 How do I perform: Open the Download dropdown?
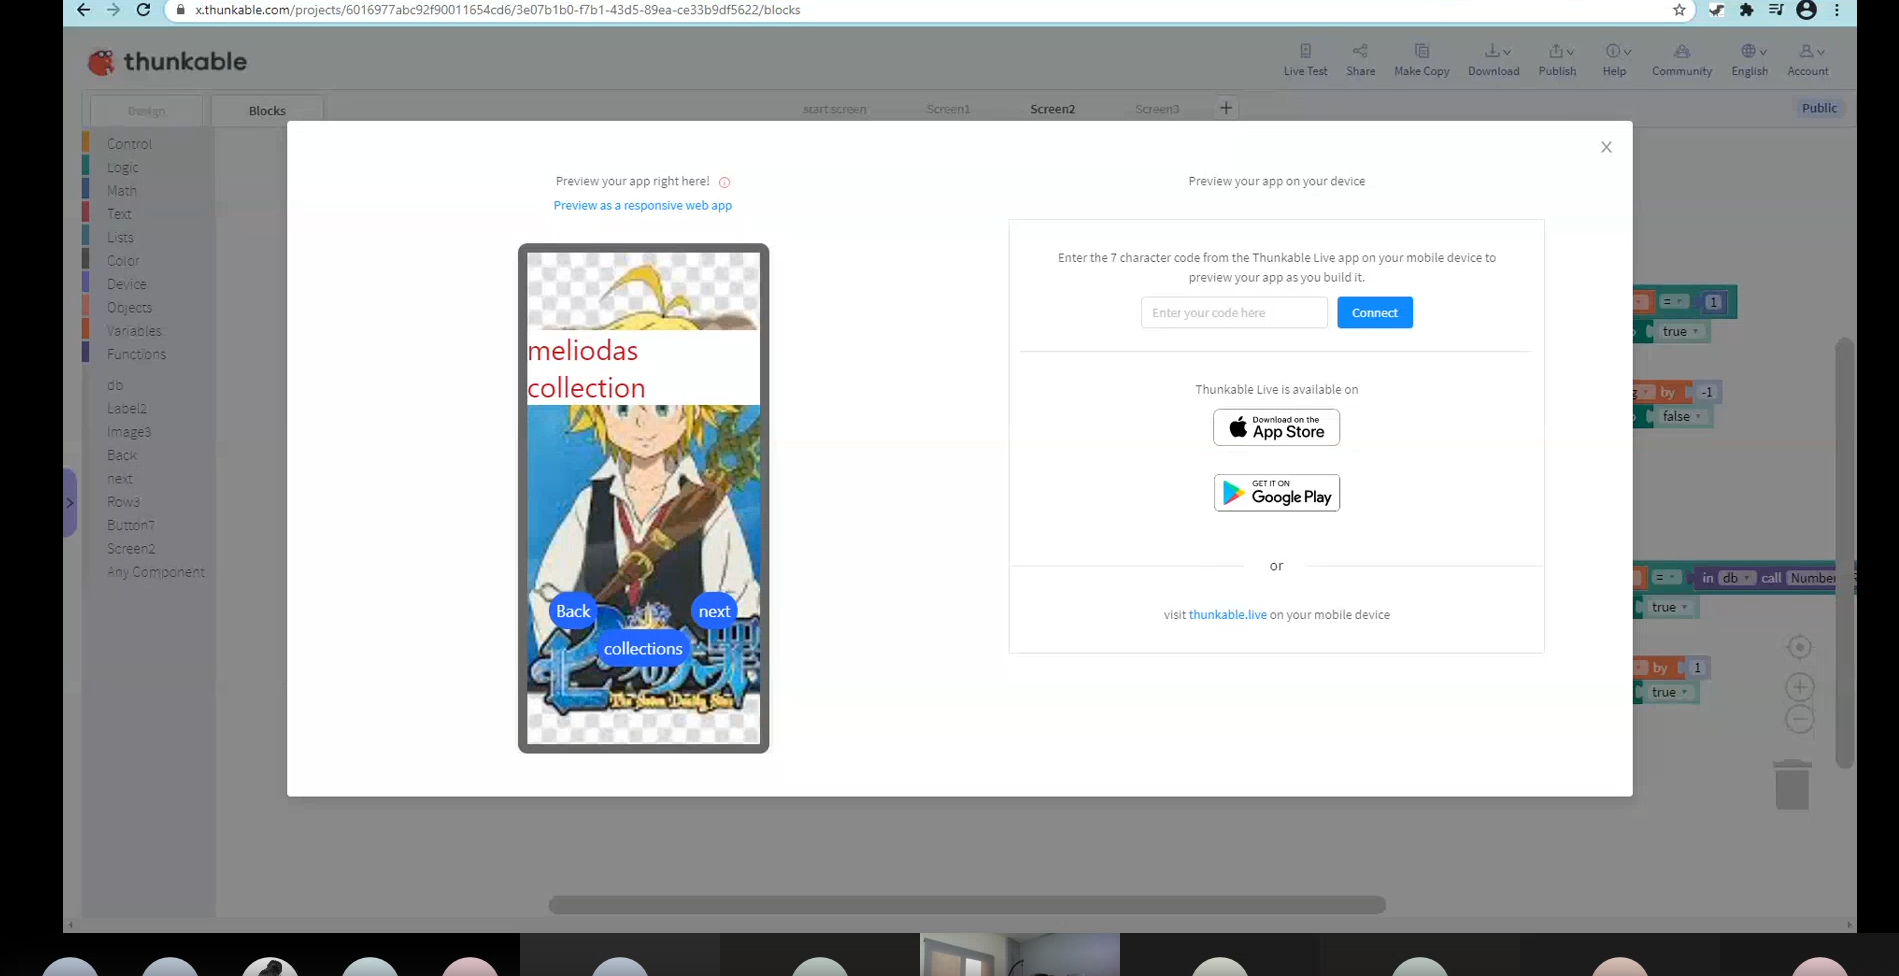[x=1494, y=60]
